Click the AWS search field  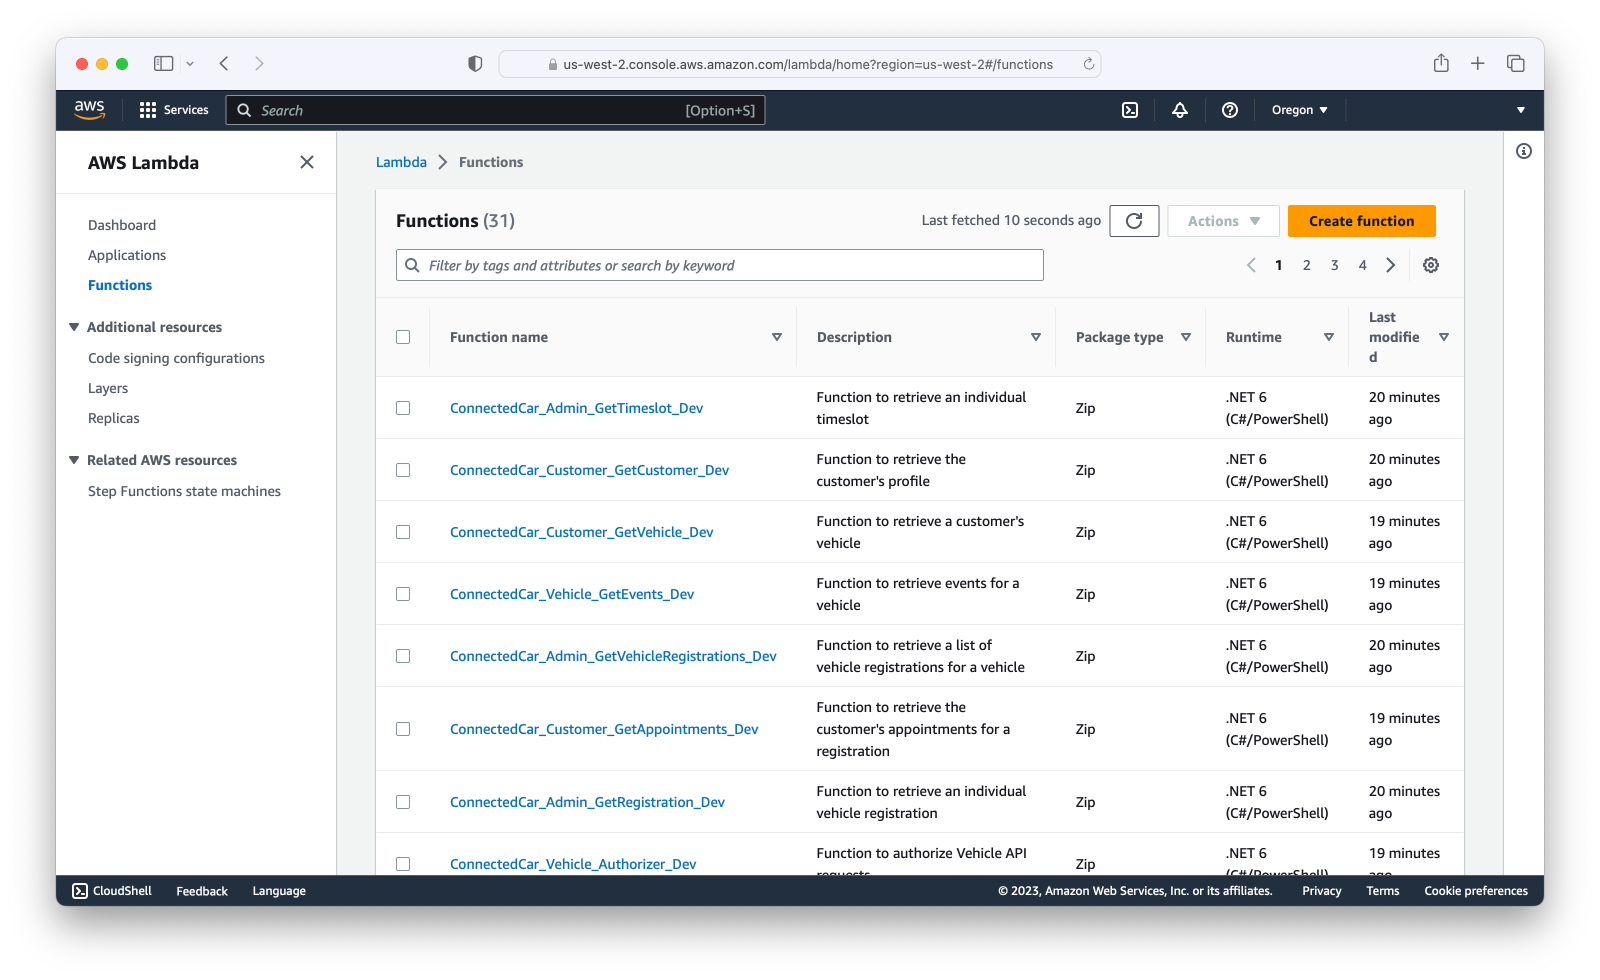click(x=496, y=110)
